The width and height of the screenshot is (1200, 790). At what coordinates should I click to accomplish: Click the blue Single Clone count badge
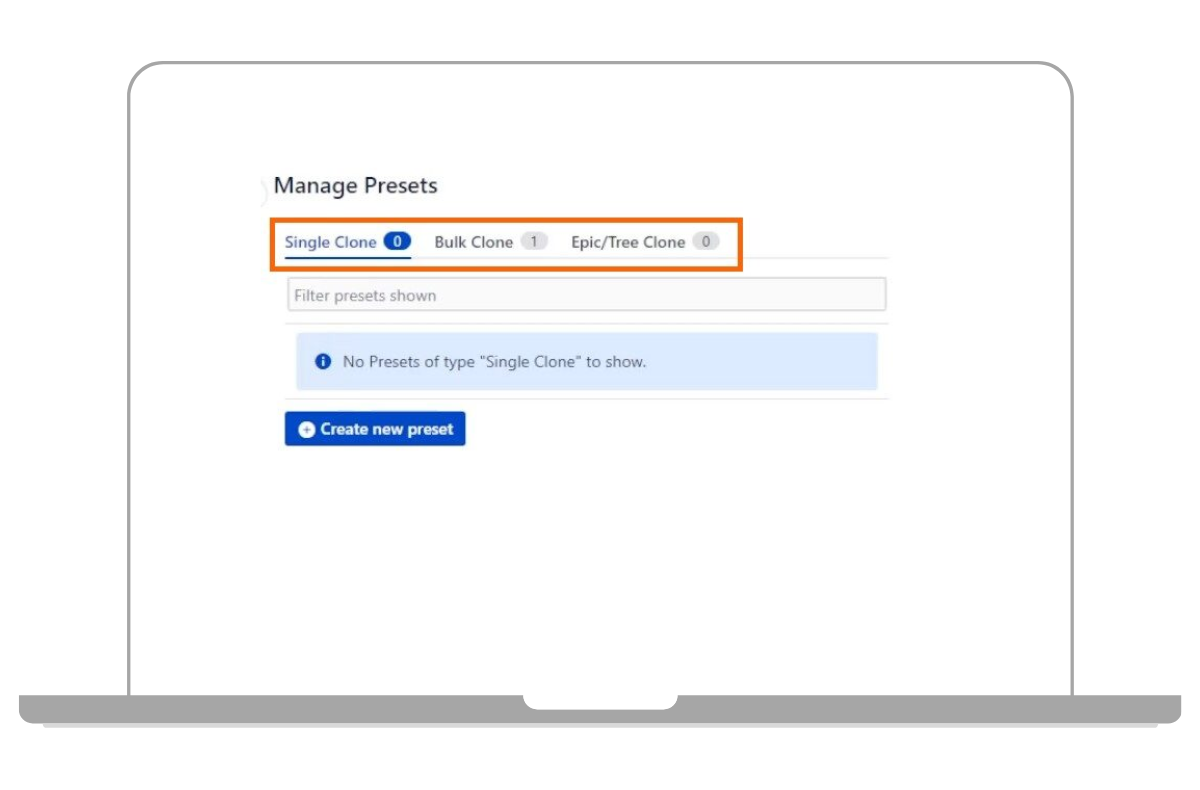tap(397, 242)
